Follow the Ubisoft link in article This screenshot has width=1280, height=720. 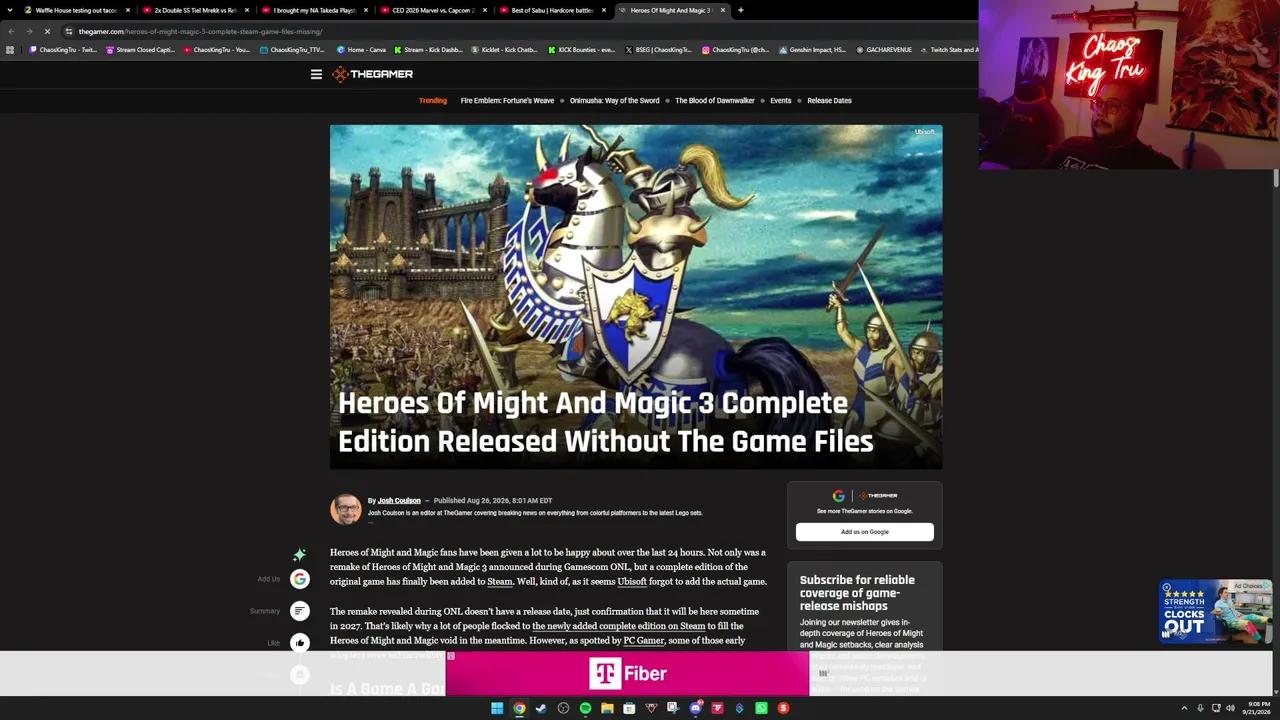tap(632, 581)
